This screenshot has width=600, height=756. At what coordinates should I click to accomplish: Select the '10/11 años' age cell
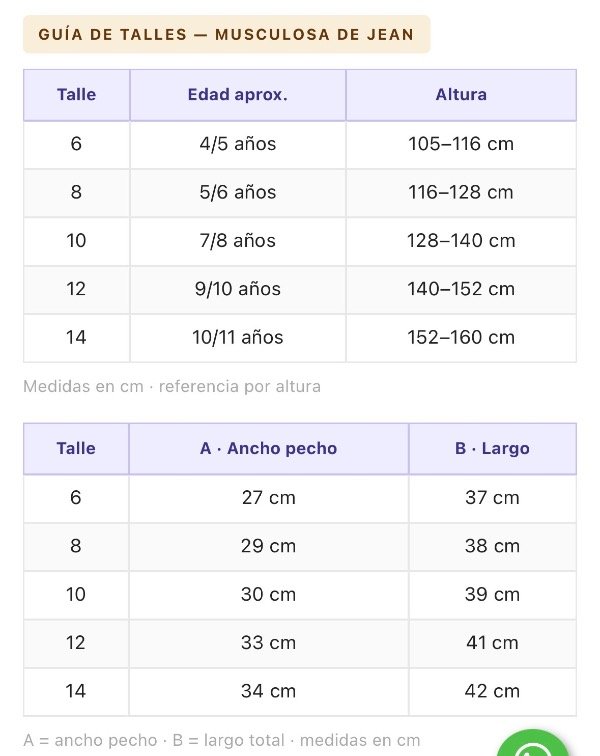click(238, 338)
